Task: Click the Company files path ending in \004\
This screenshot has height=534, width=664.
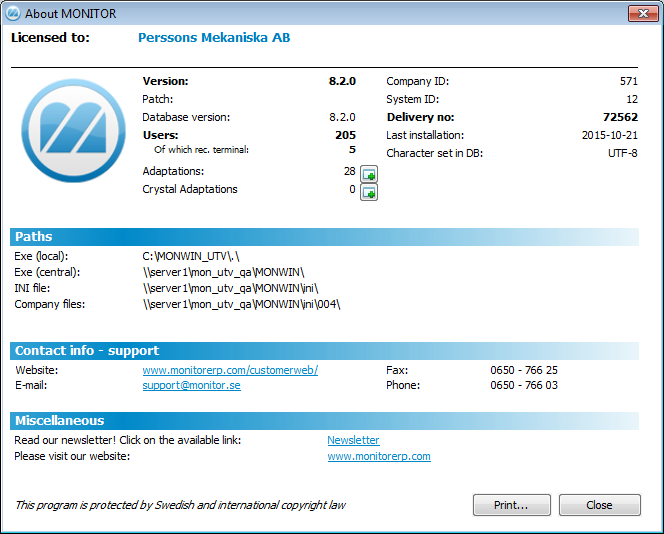Action: click(x=241, y=304)
